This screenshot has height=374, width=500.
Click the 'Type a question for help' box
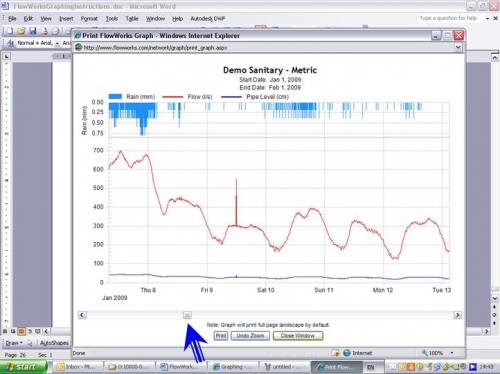click(x=448, y=18)
